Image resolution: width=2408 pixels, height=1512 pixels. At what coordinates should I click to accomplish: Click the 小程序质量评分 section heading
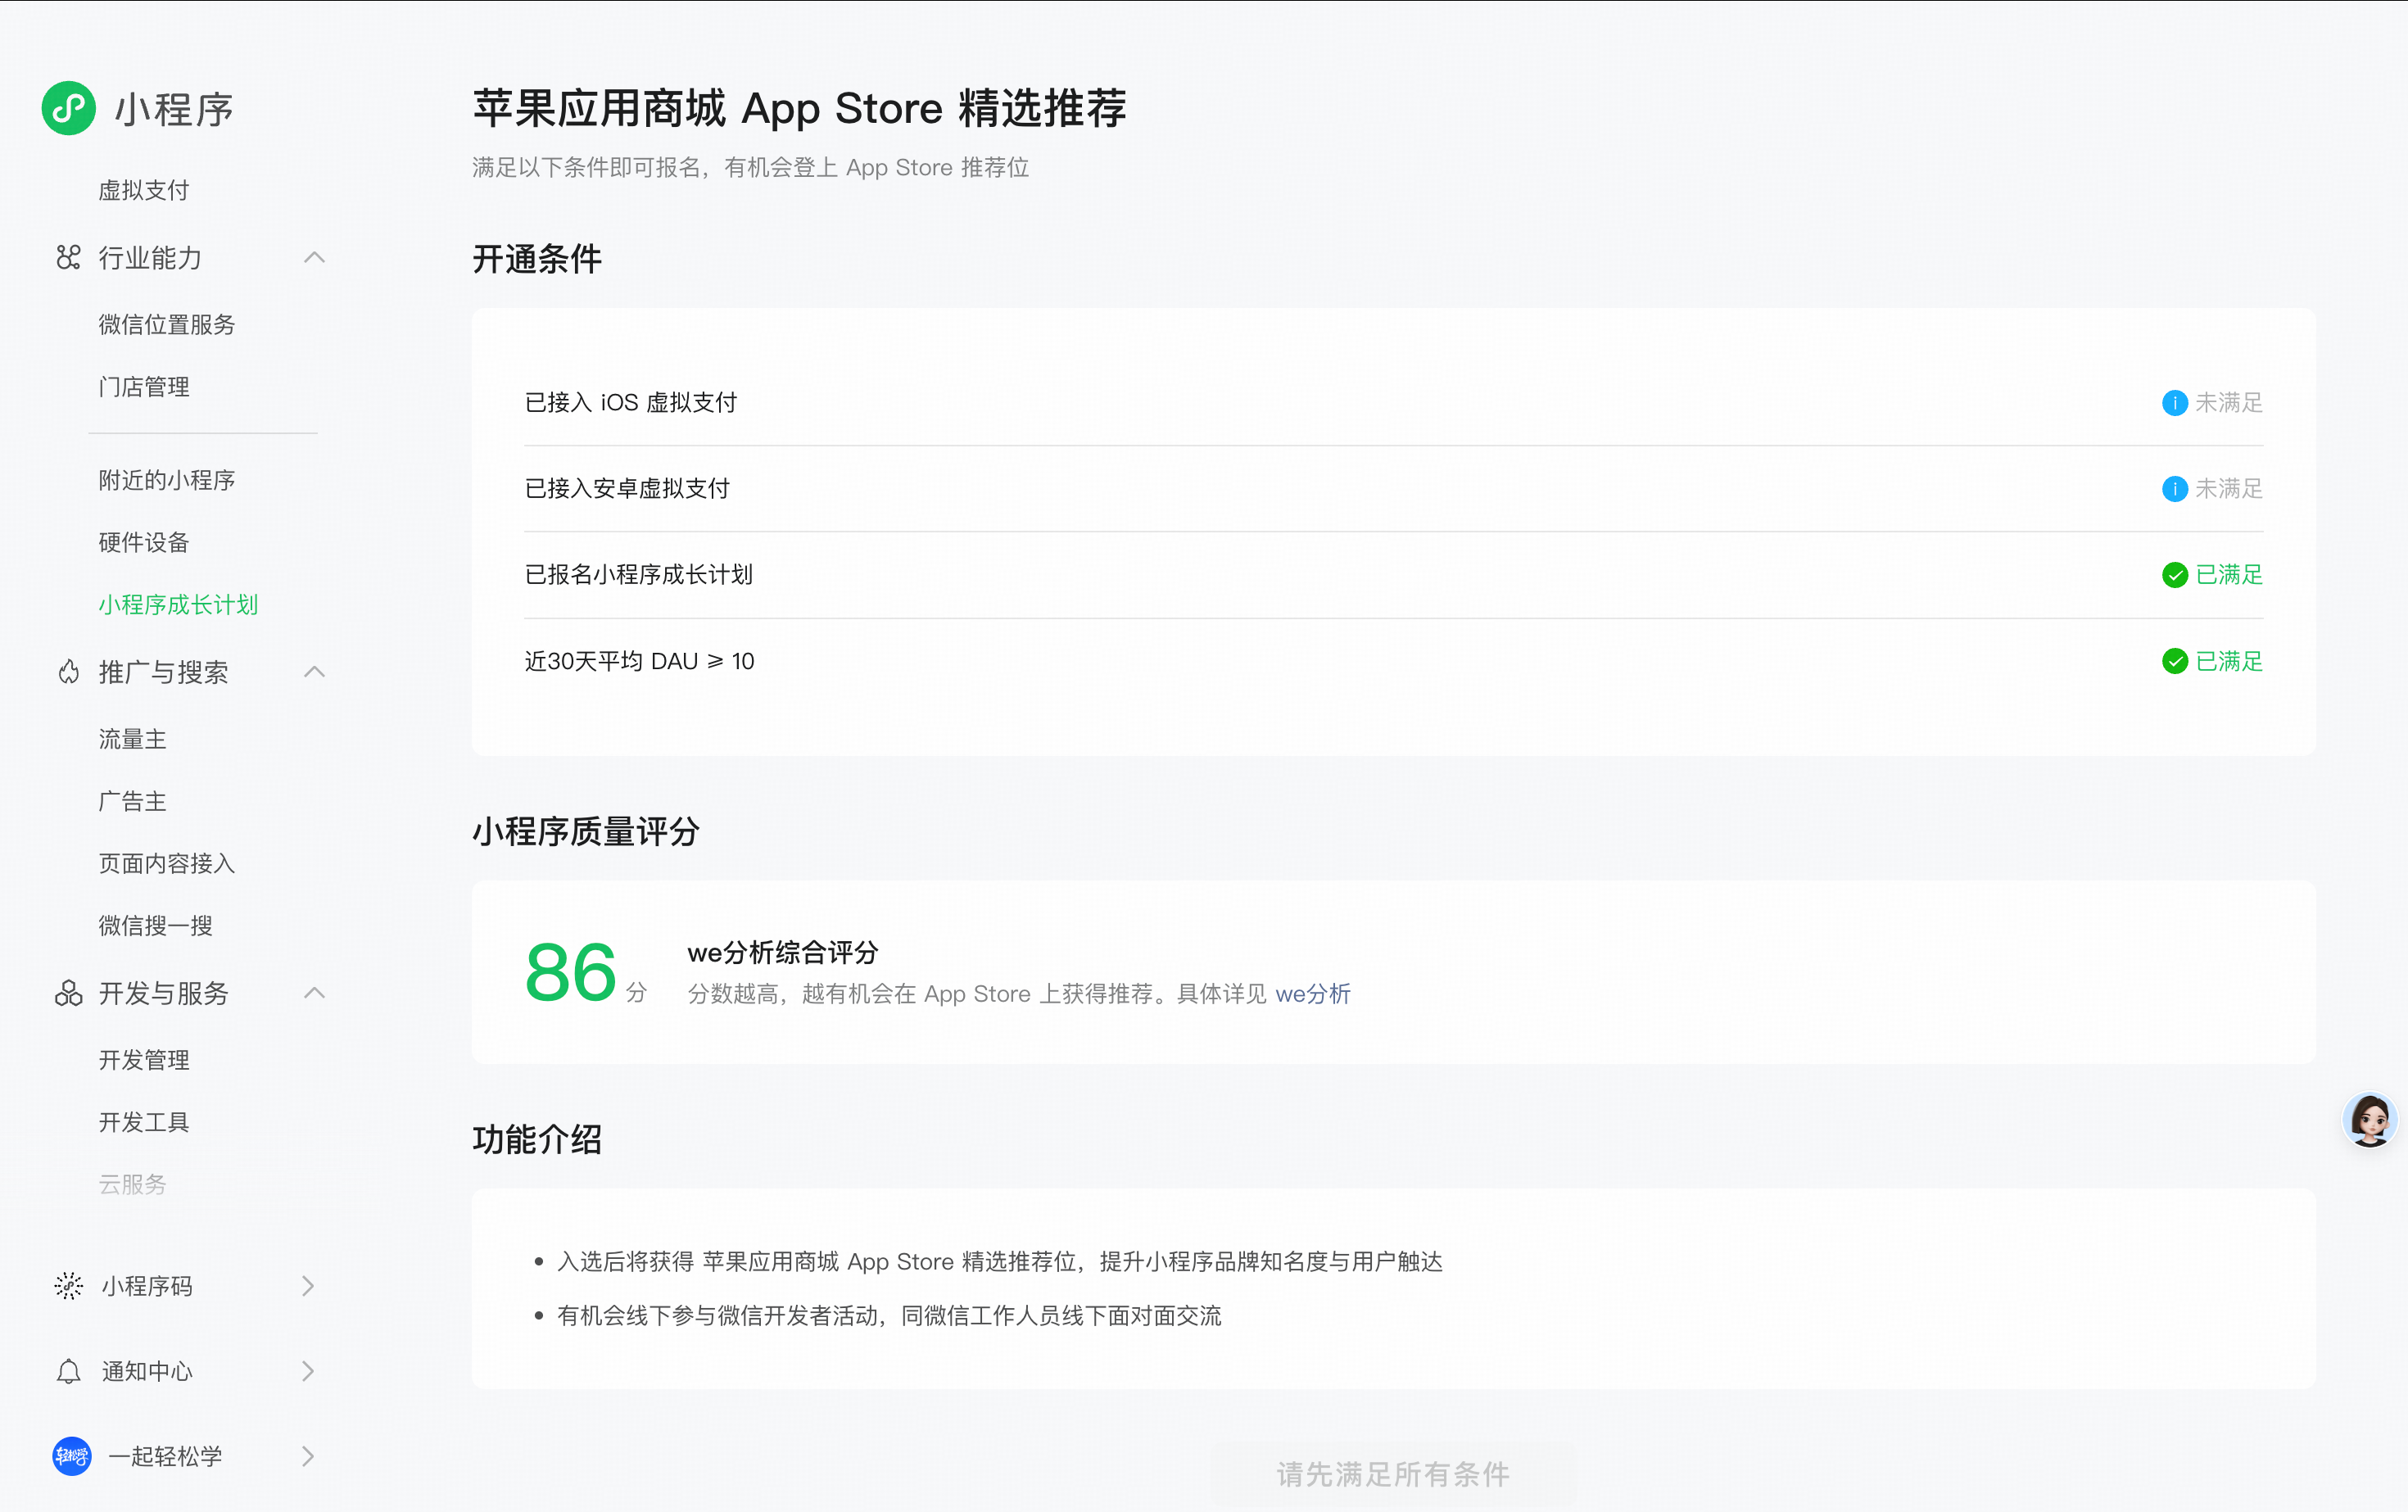coord(586,831)
